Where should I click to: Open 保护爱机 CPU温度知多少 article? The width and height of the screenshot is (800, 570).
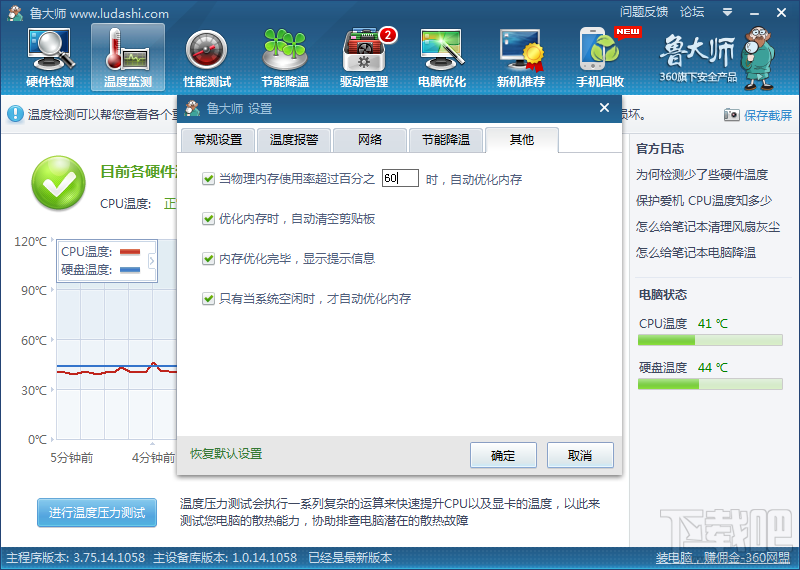(704, 201)
